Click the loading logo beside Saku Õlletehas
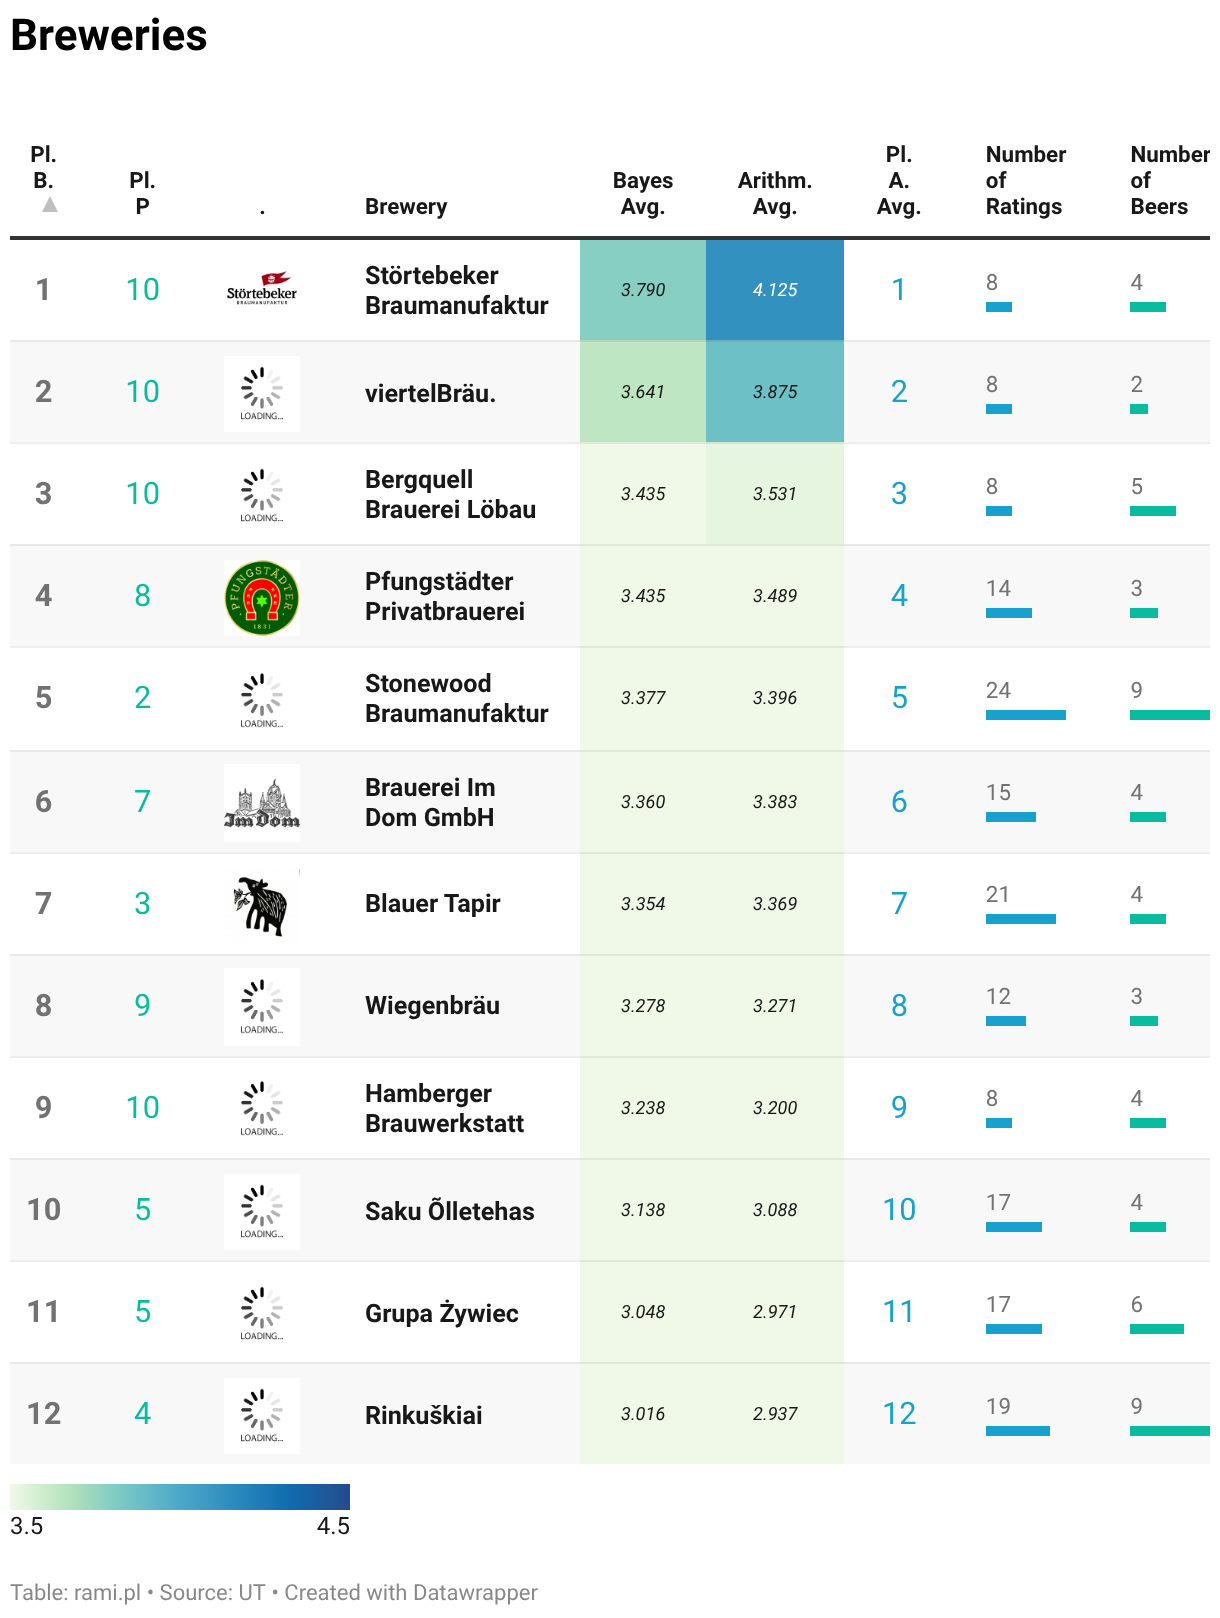This screenshot has width=1220, height=1618. (262, 1212)
